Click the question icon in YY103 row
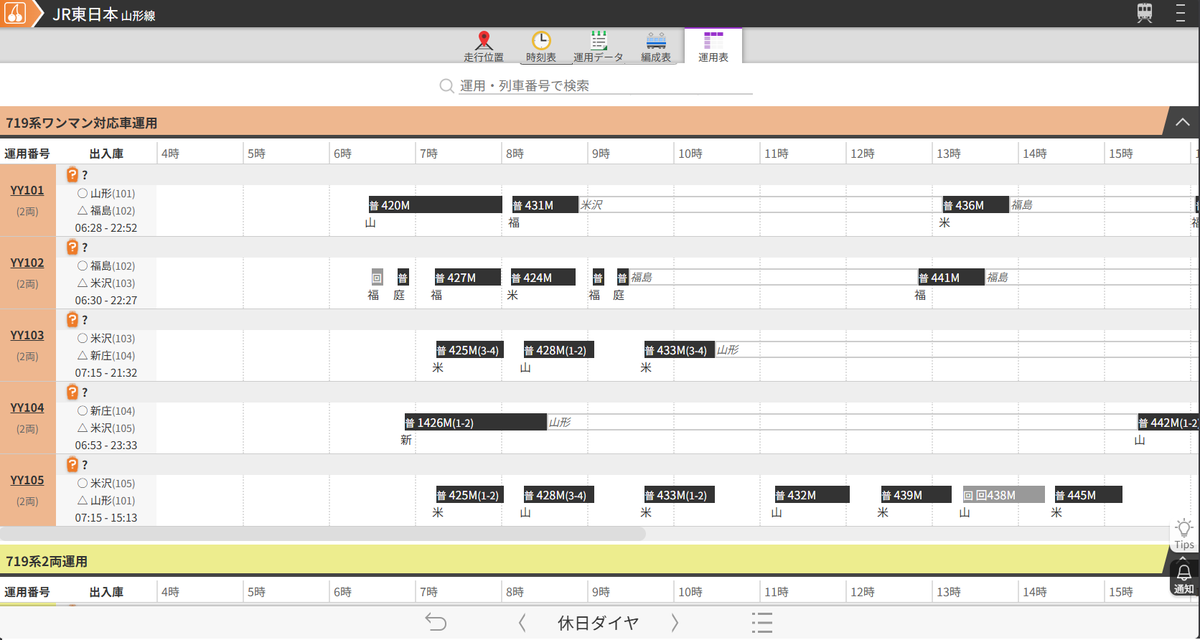 click(72, 319)
